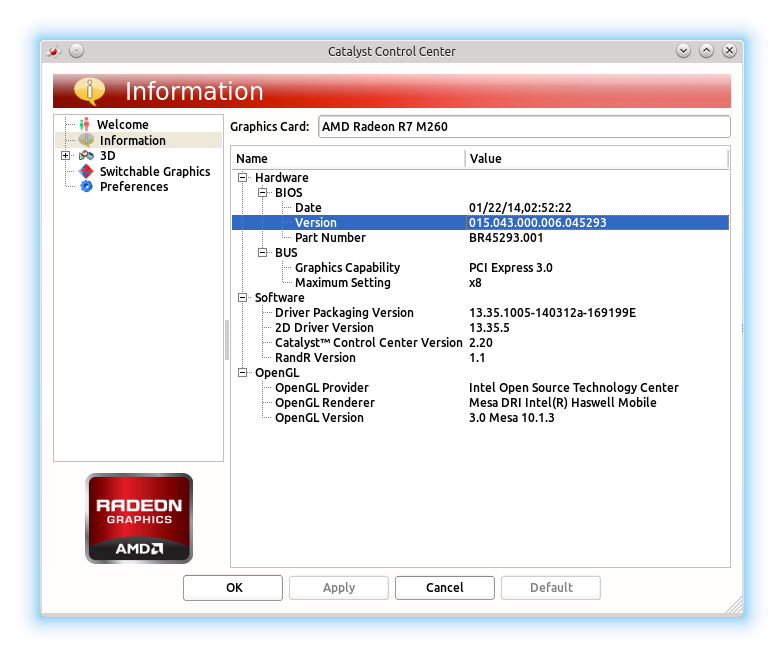
Task: Click the Apply button
Action: 339,588
